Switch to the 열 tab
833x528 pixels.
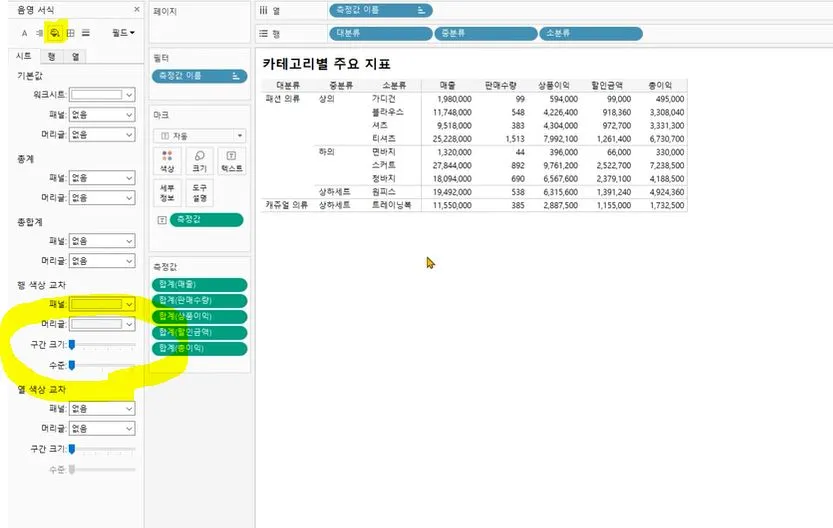click(75, 56)
